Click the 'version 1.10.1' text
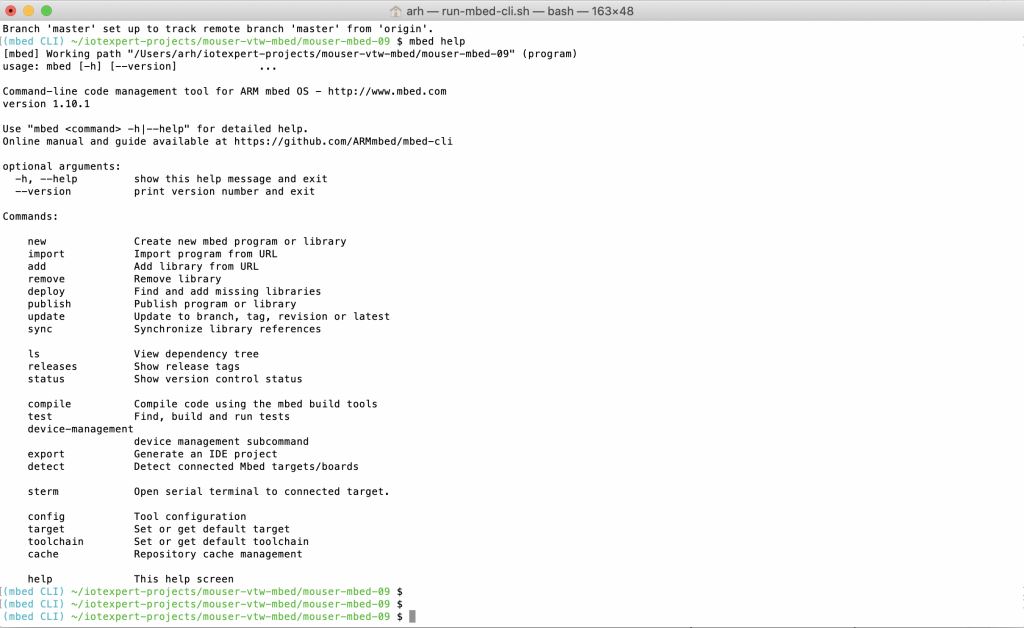 tap(46, 104)
